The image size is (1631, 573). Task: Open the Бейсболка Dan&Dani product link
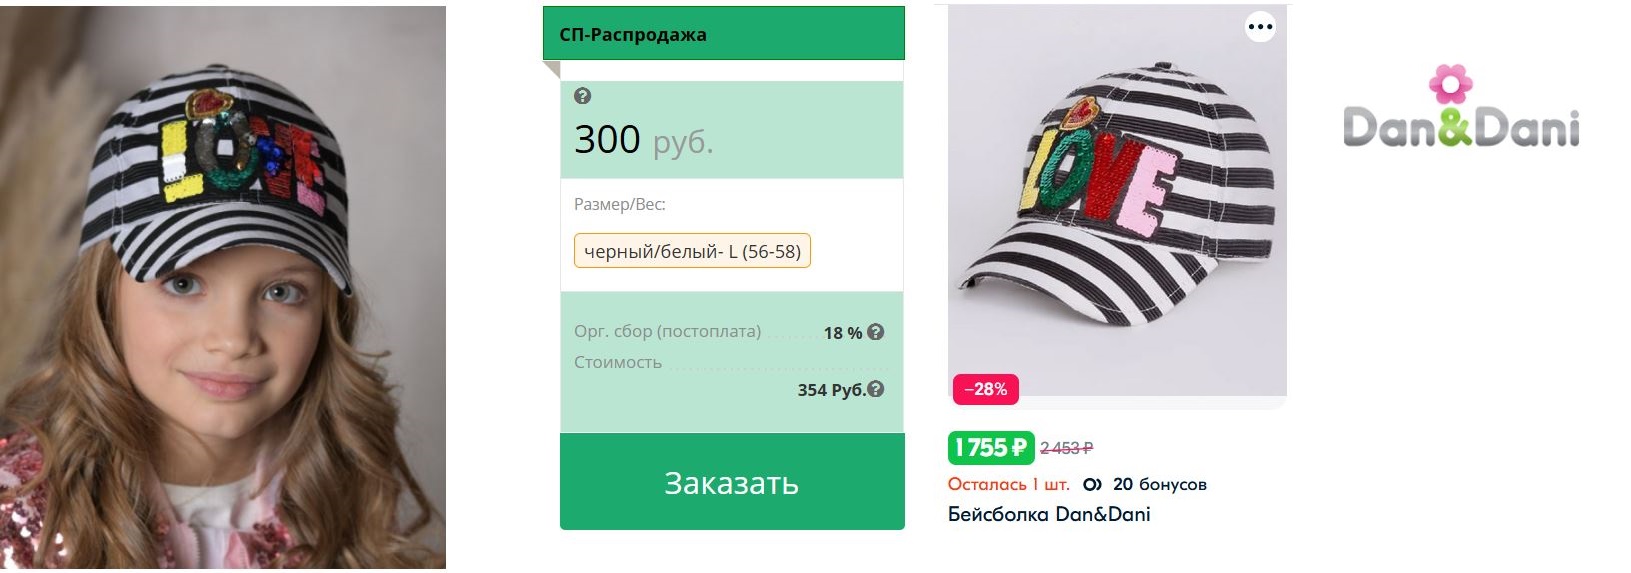point(1049,514)
